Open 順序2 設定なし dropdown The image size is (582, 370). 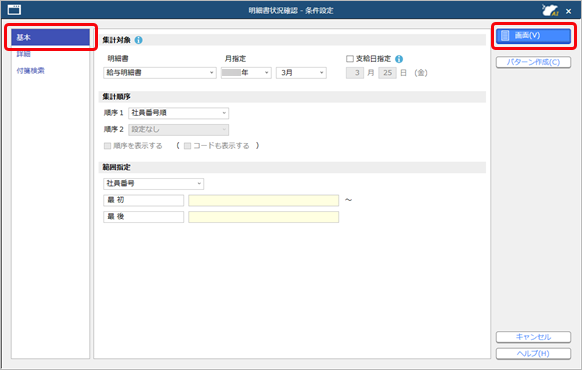pyautogui.click(x=179, y=130)
